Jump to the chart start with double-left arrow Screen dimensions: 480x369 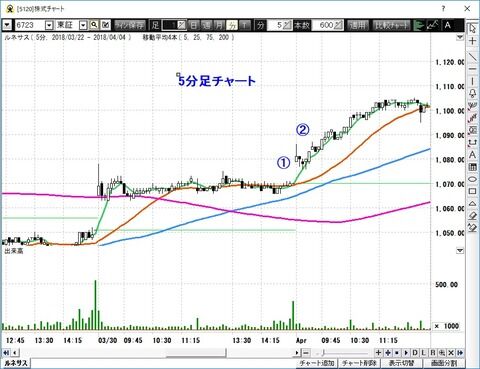click(6, 352)
